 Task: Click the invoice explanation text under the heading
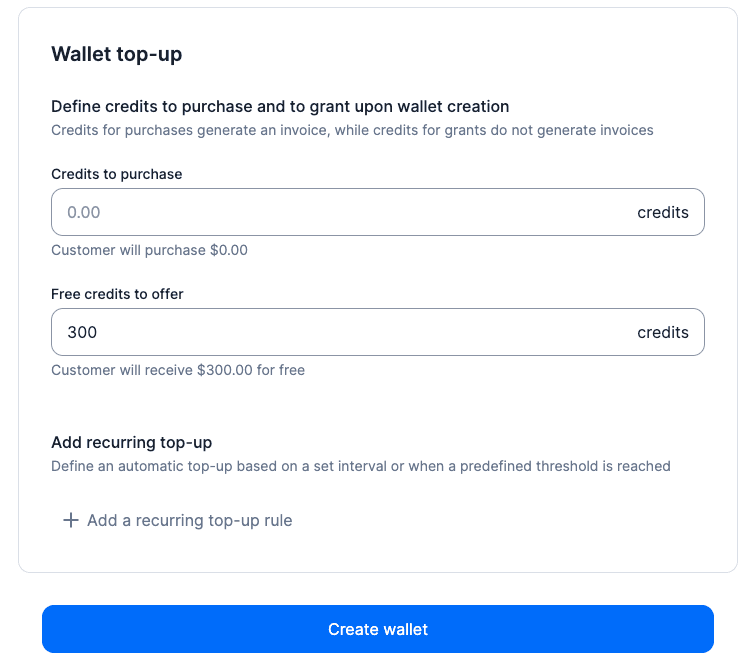pos(352,129)
